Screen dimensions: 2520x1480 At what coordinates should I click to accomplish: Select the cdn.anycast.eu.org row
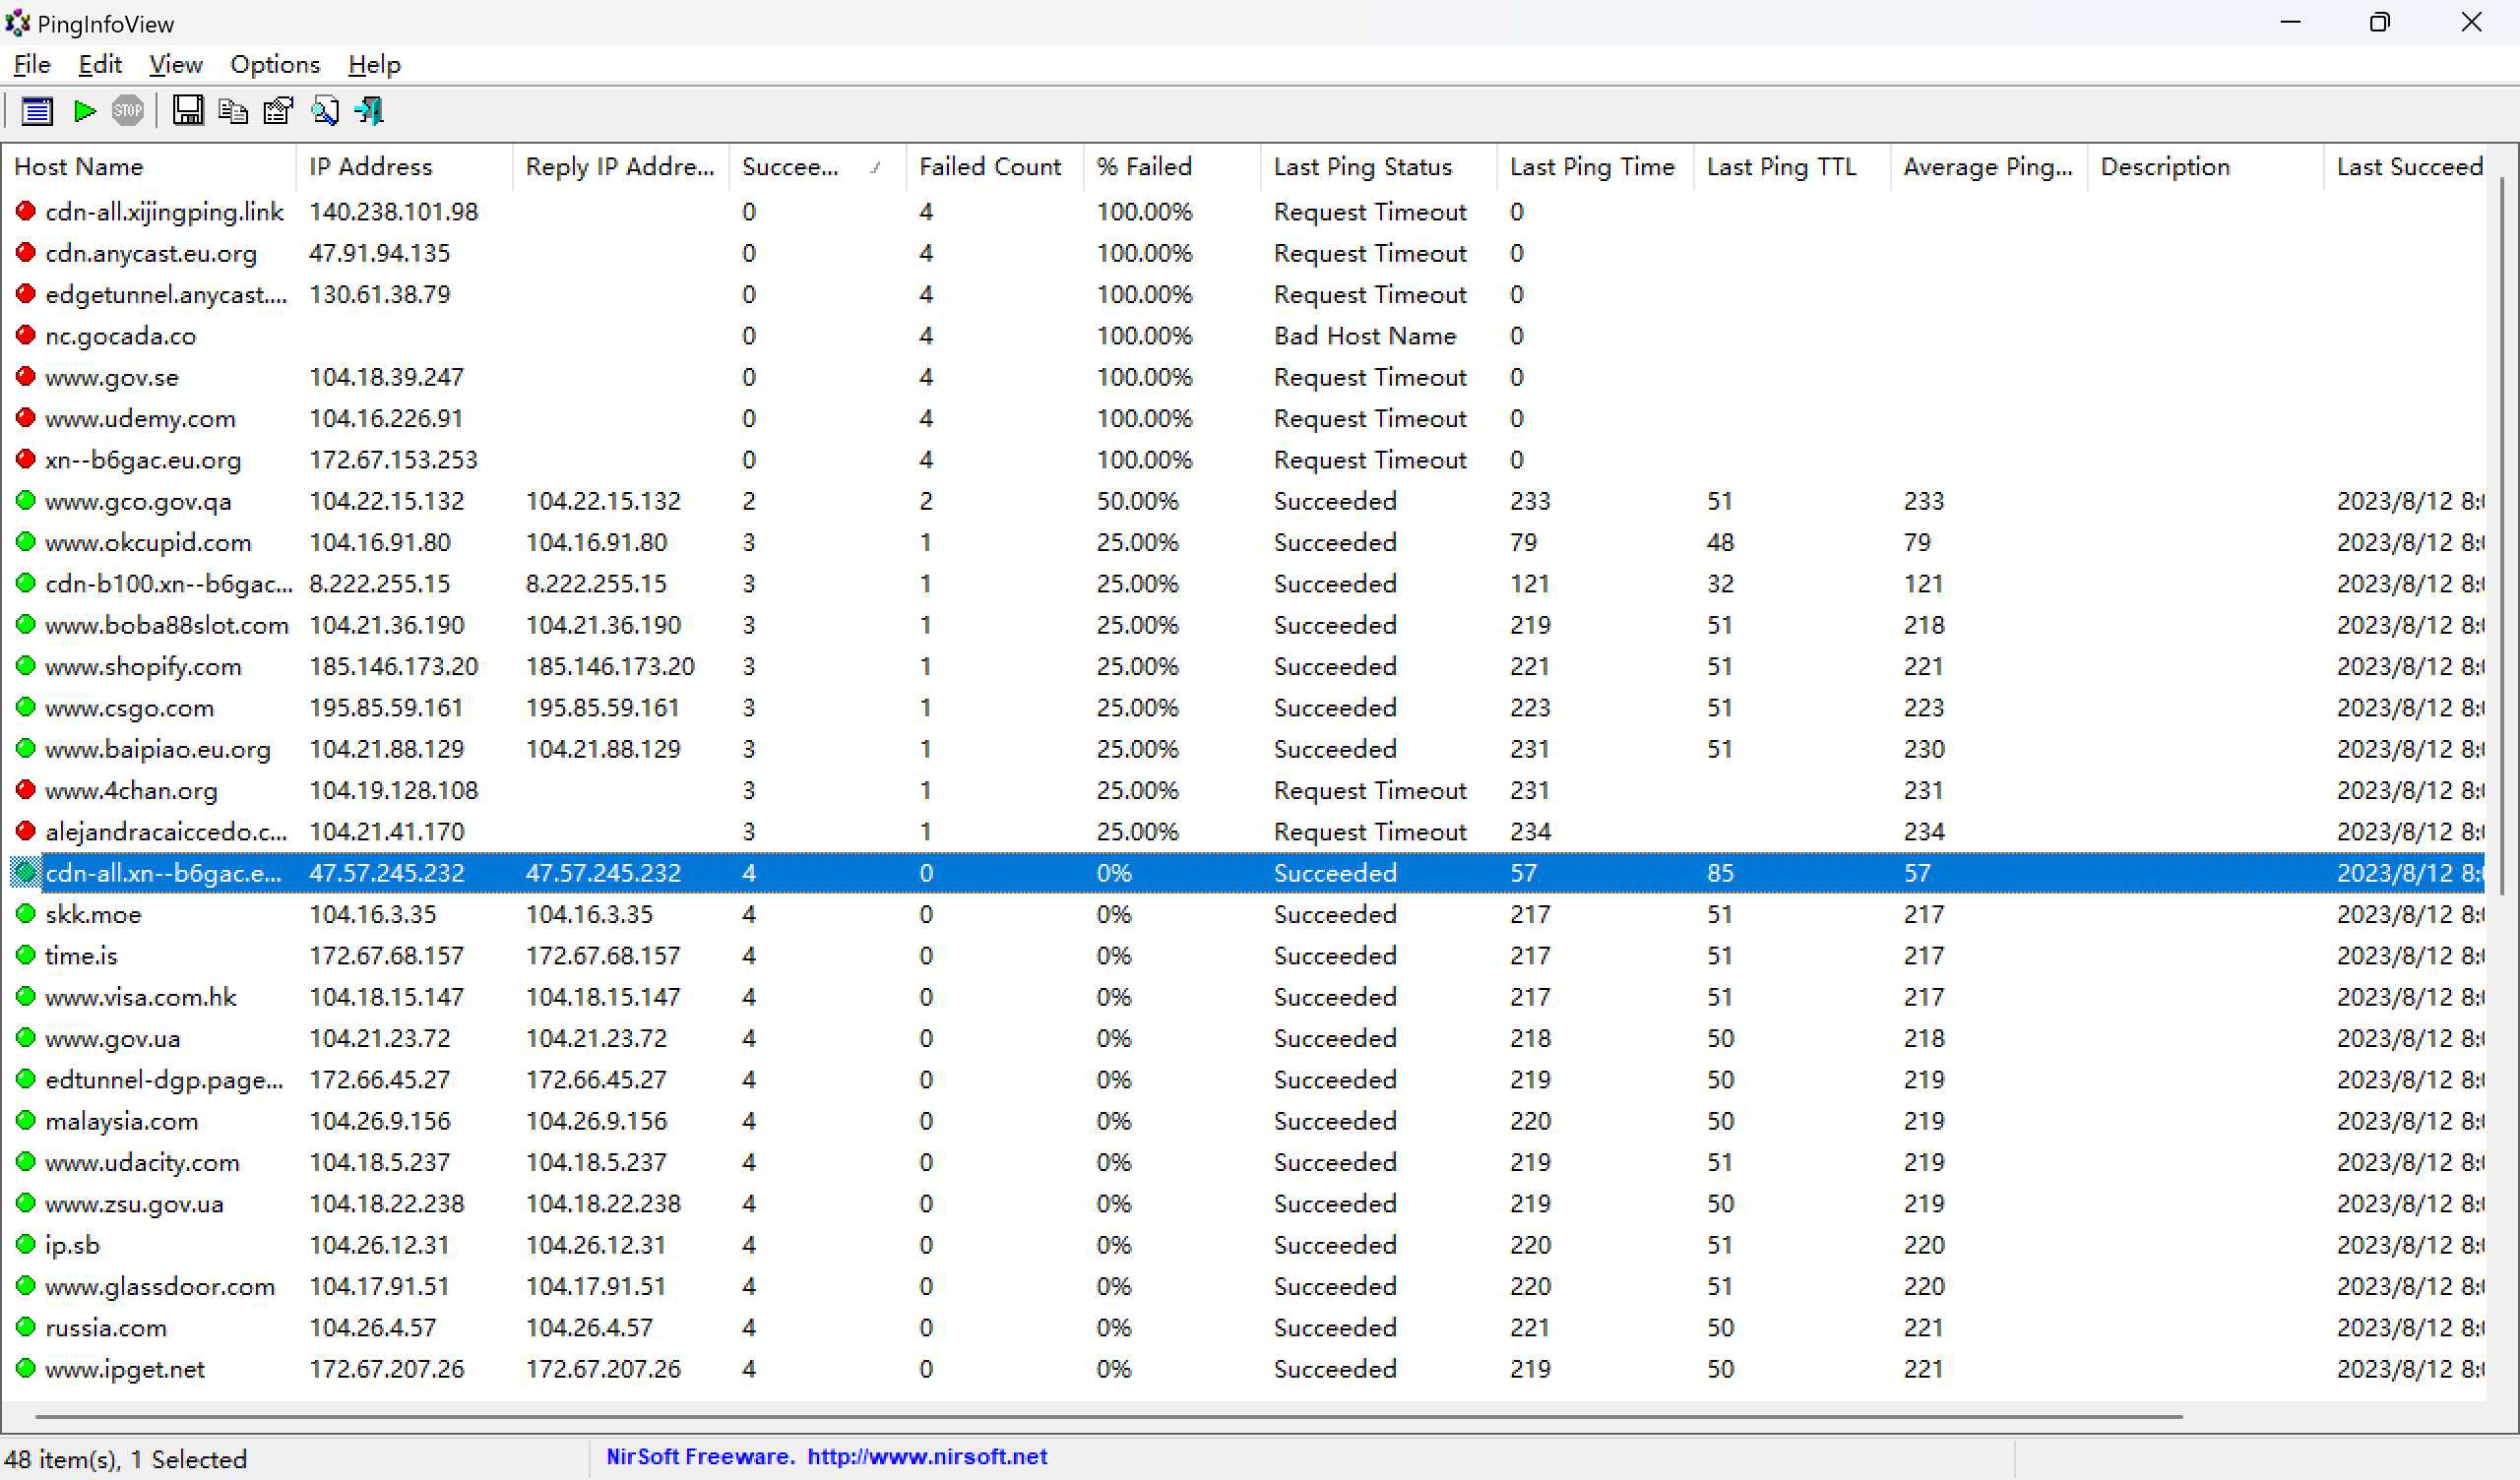pyautogui.click(x=1245, y=253)
